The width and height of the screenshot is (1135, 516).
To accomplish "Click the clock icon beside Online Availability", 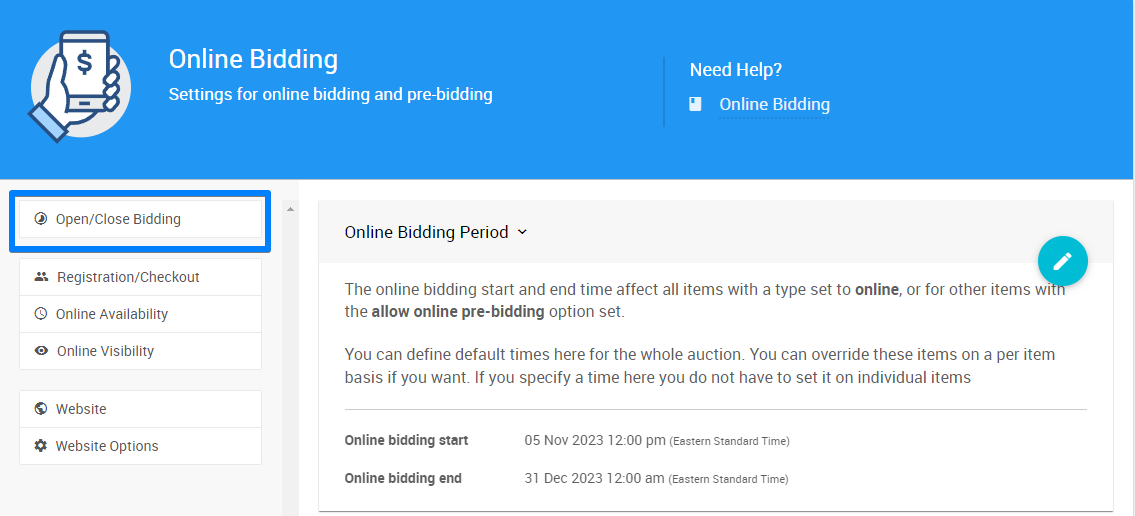I will (x=41, y=314).
